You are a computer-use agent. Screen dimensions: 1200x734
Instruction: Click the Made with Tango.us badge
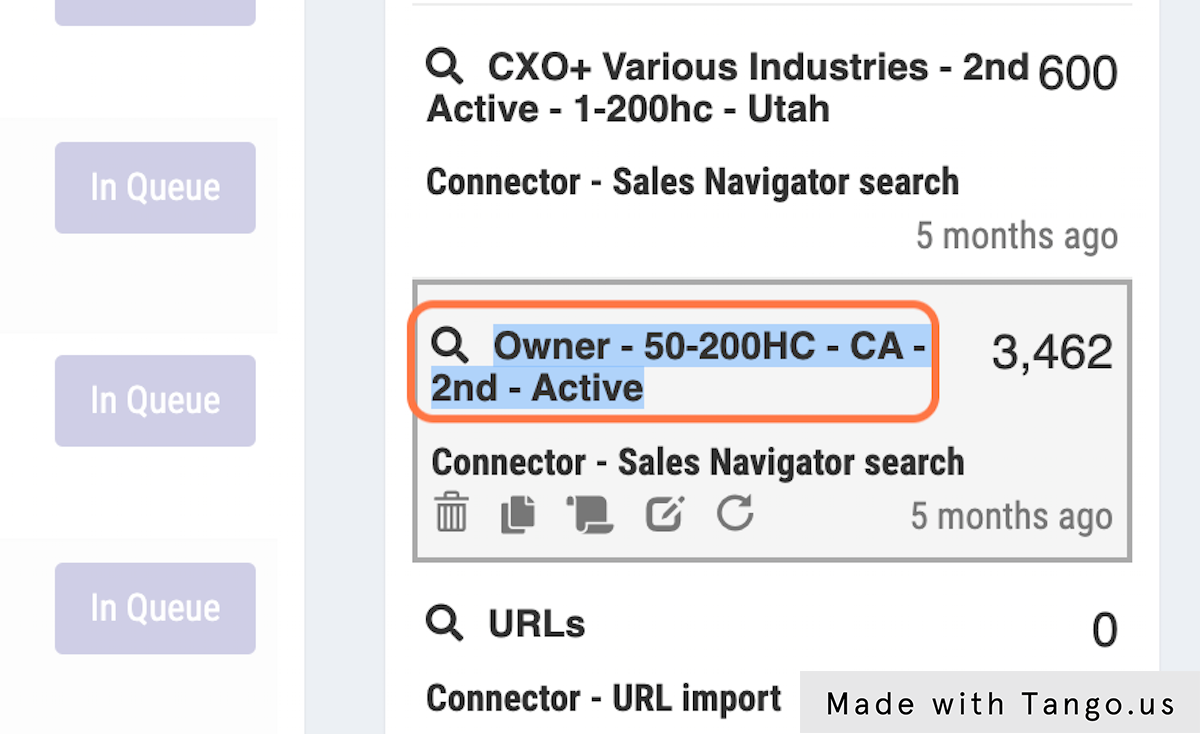1000,703
